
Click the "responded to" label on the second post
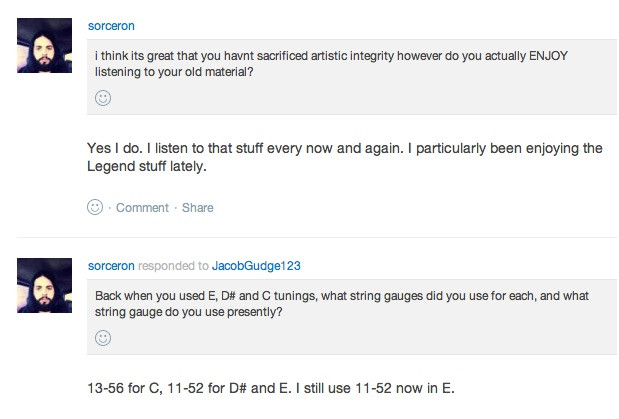click(173, 266)
